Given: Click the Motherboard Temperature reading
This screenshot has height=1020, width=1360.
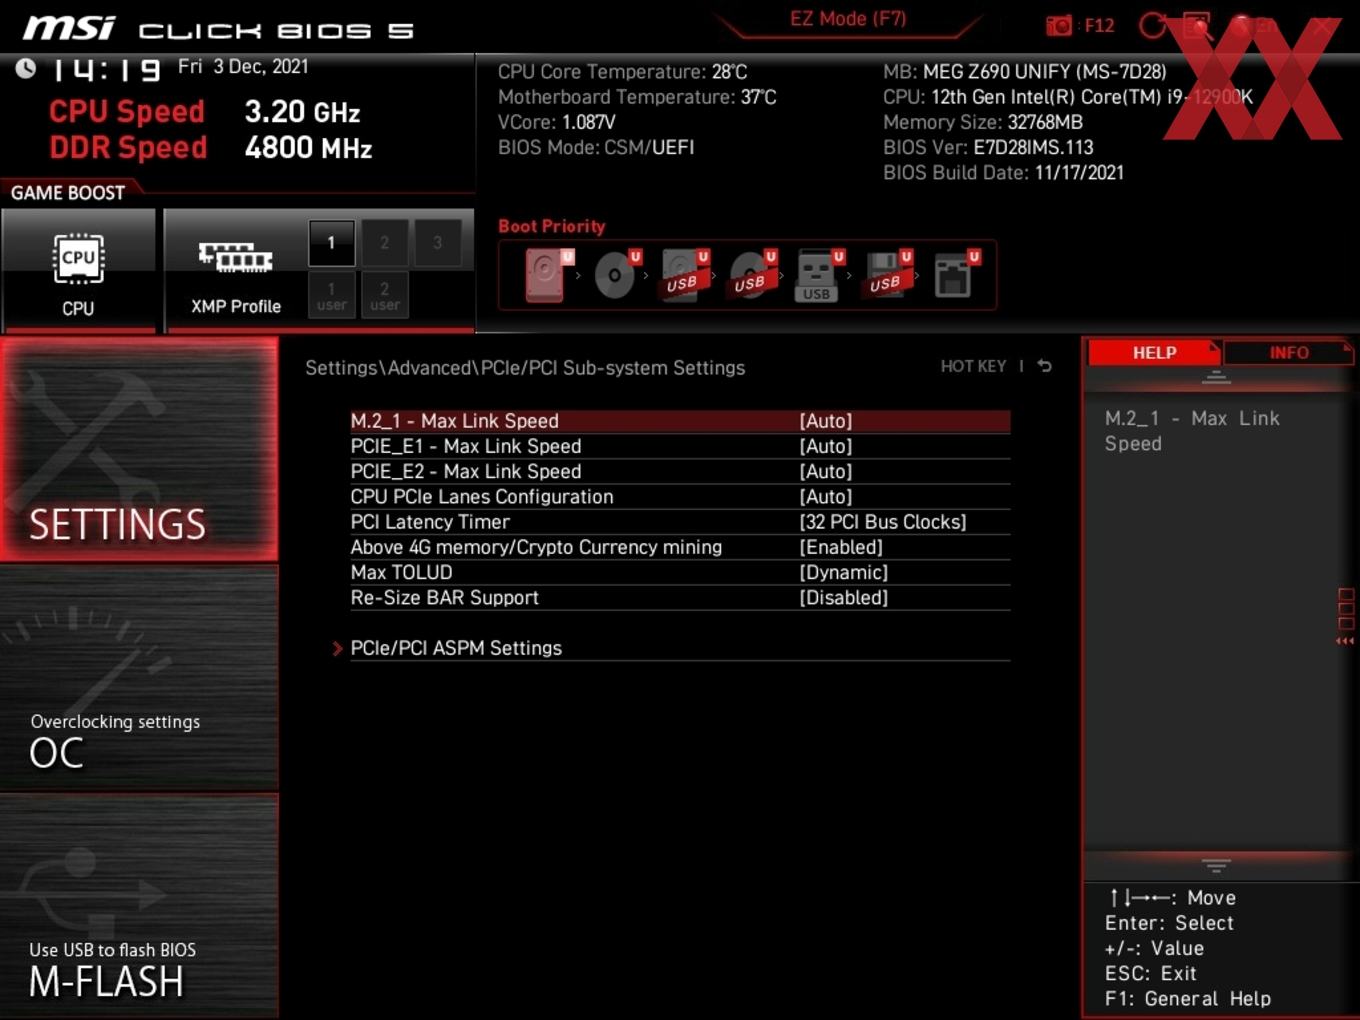Looking at the screenshot, I should pyautogui.click(x=637, y=97).
